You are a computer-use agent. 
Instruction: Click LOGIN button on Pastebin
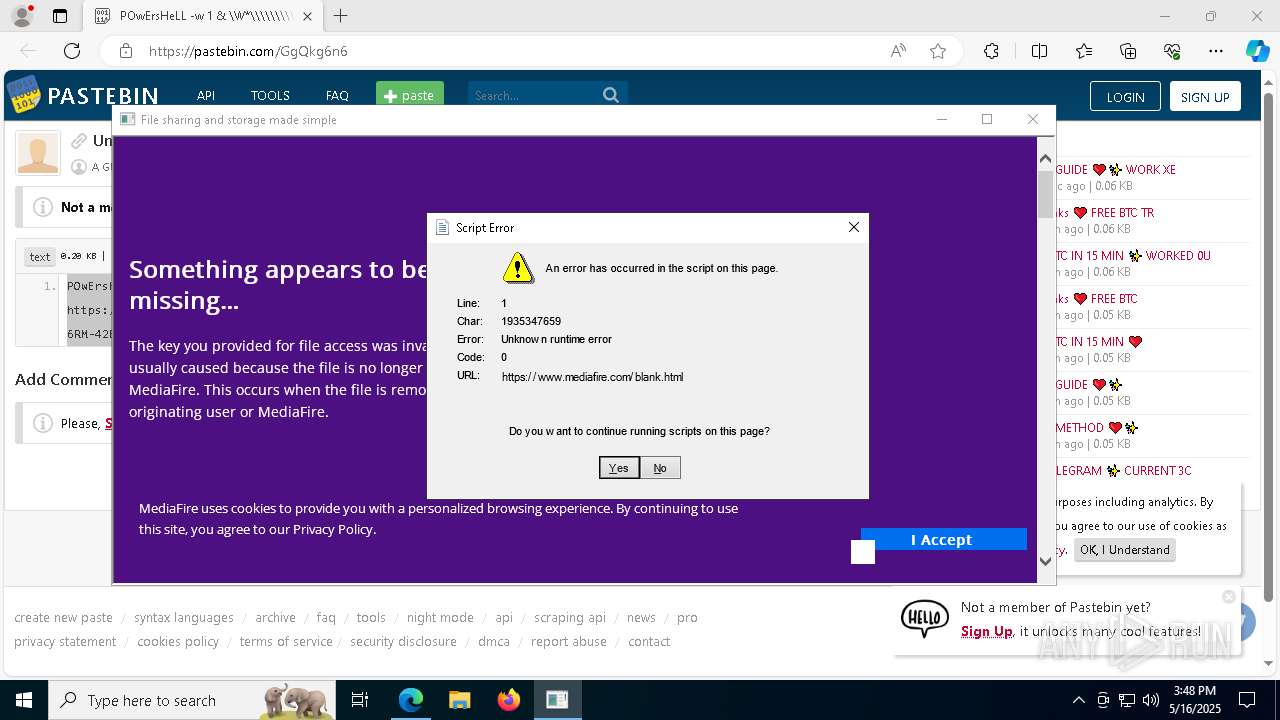(1125, 97)
